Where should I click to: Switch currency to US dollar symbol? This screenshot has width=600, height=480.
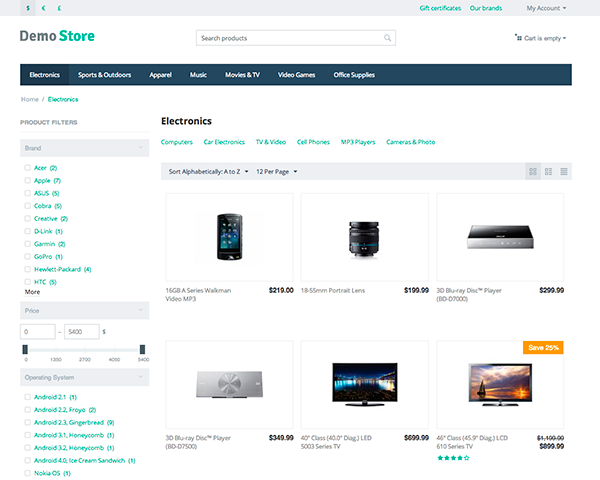(x=28, y=8)
